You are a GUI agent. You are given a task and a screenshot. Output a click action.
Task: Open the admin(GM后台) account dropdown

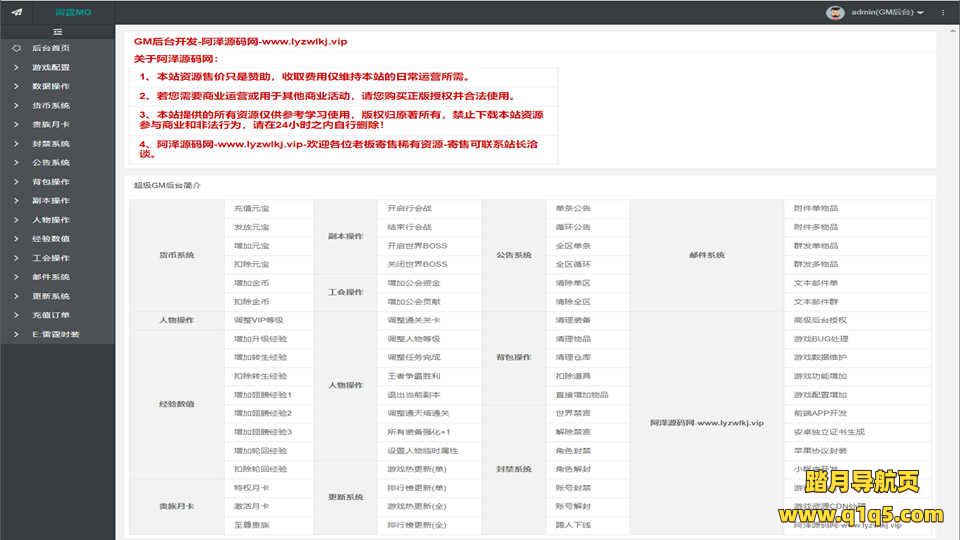(x=888, y=12)
